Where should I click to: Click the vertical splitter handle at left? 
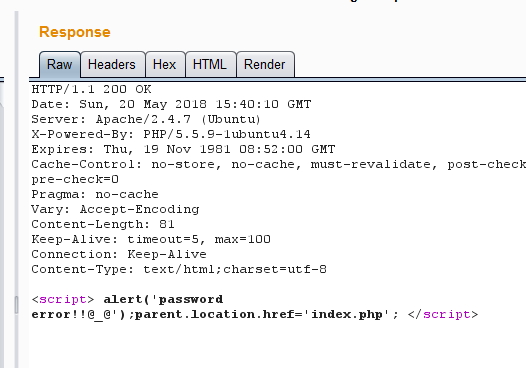tap(16, 305)
